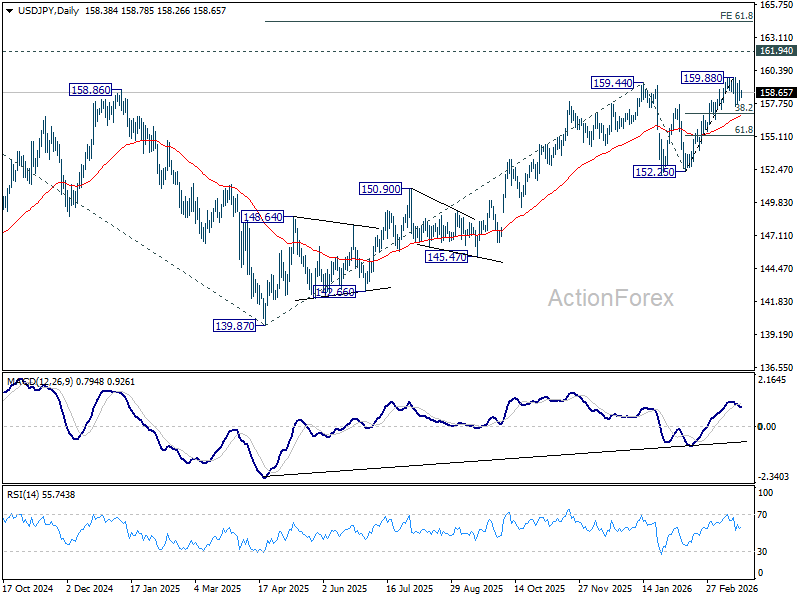This screenshot has width=800, height=600.
Task: Select the 142.660 price label
Action: click(334, 292)
